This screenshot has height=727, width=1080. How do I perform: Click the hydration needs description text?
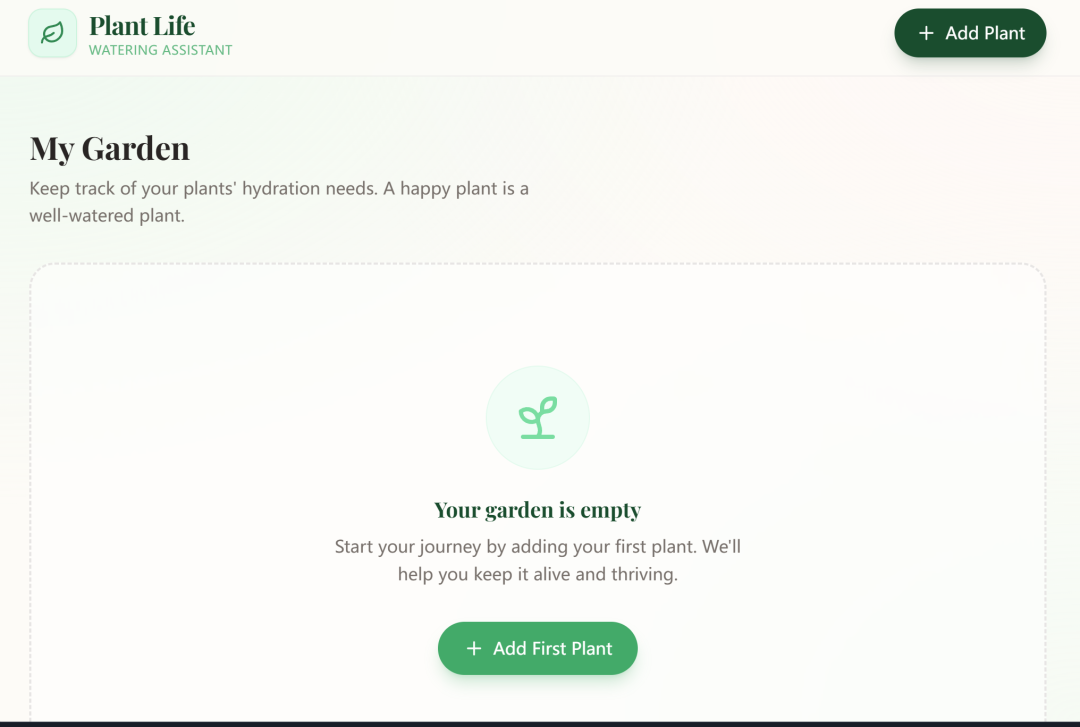[279, 202]
